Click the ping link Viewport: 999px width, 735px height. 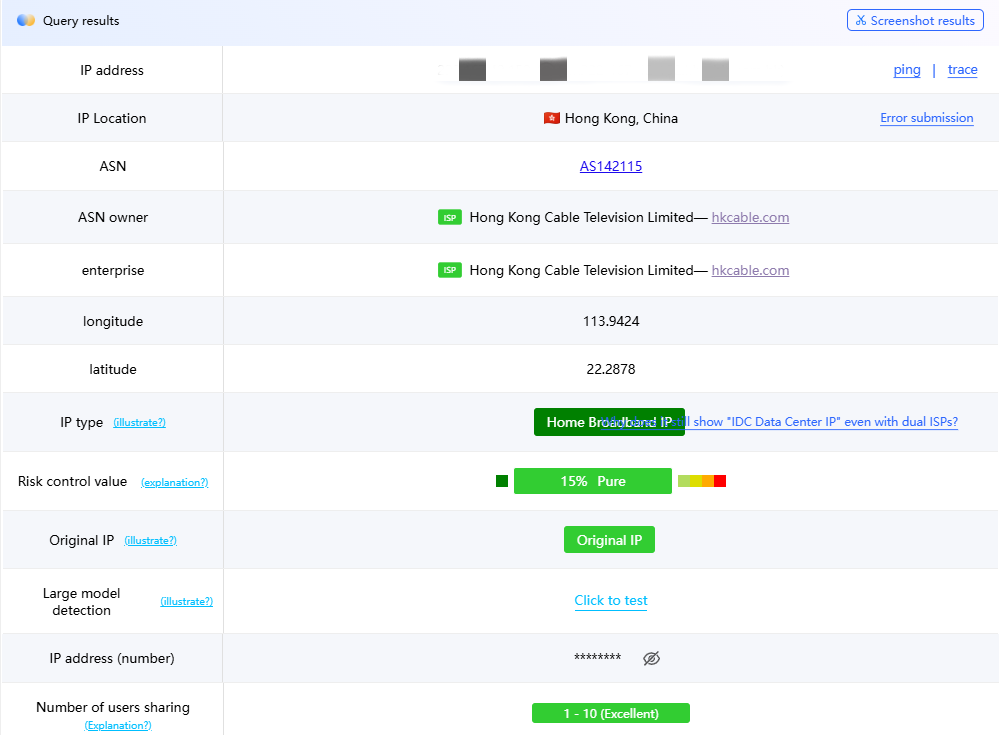(906, 69)
